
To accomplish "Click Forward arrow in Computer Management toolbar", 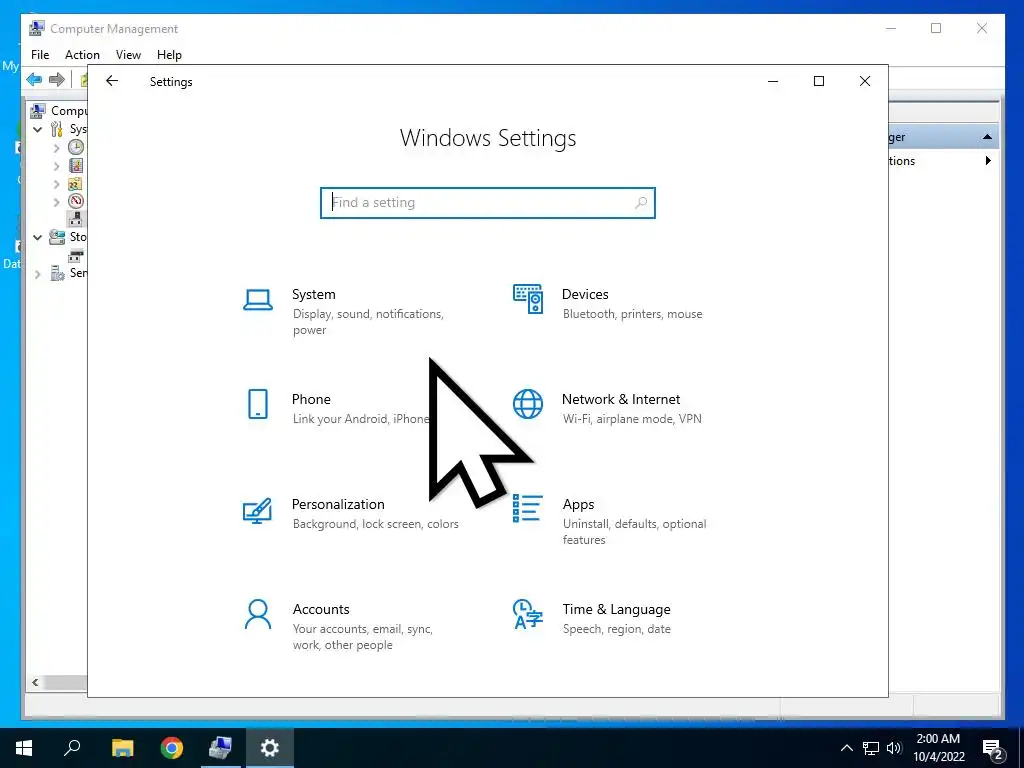I will (x=57, y=80).
